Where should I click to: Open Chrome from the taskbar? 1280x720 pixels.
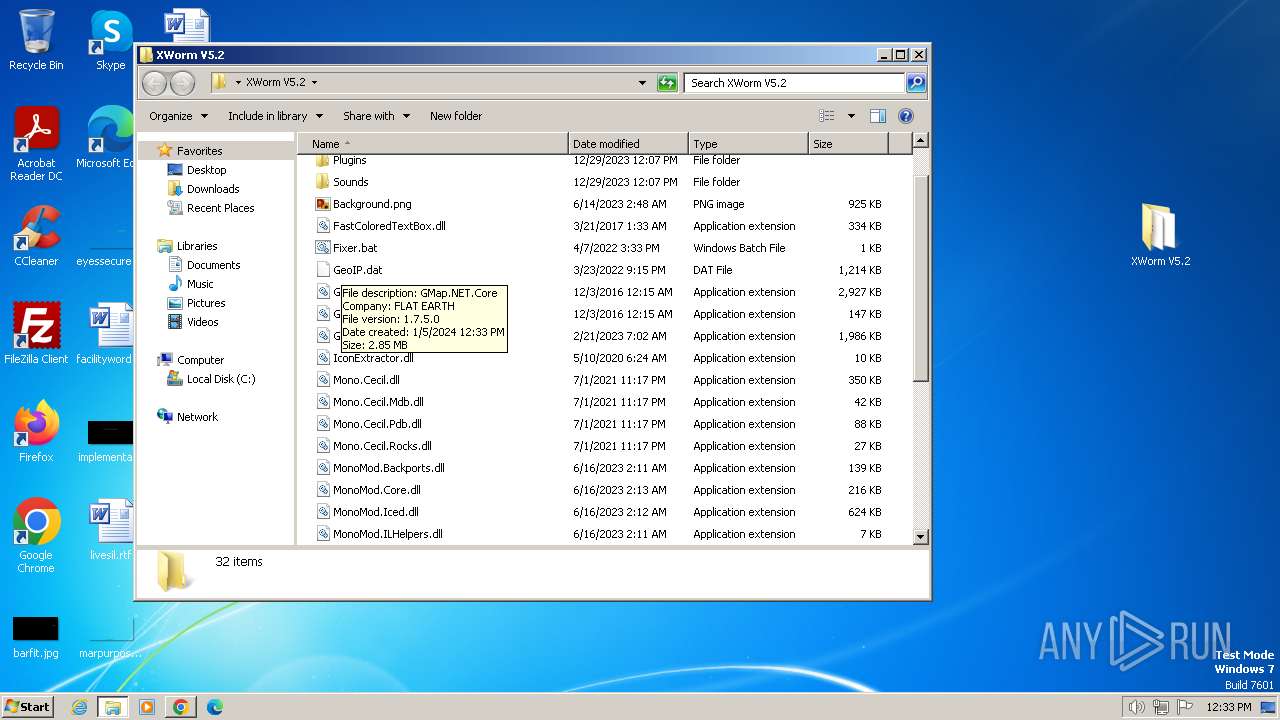(181, 707)
